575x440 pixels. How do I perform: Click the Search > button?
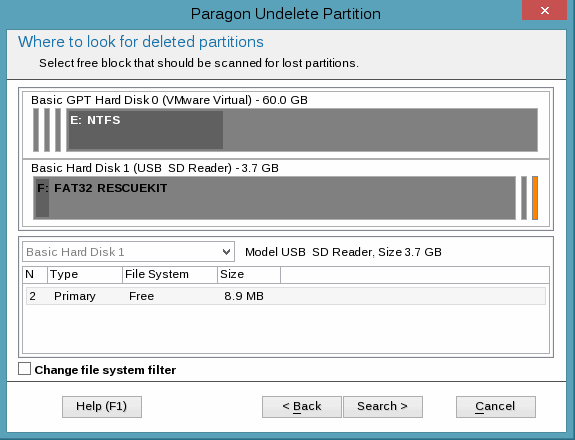382,407
